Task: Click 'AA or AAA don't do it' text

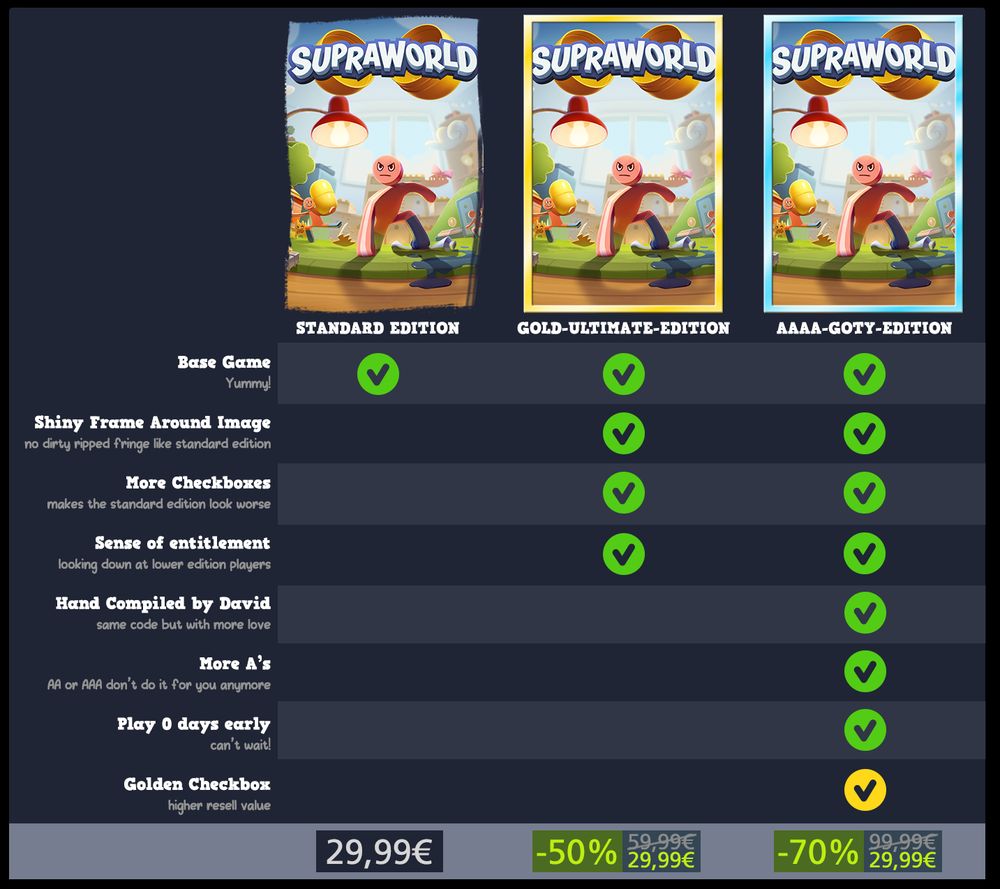Action: (x=159, y=685)
